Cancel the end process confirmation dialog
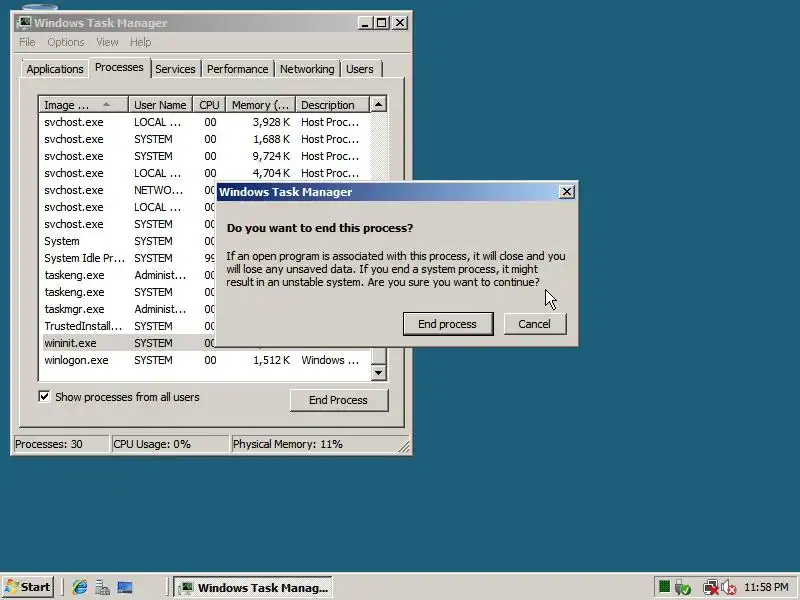Screen dimensions: 800x600 (535, 324)
